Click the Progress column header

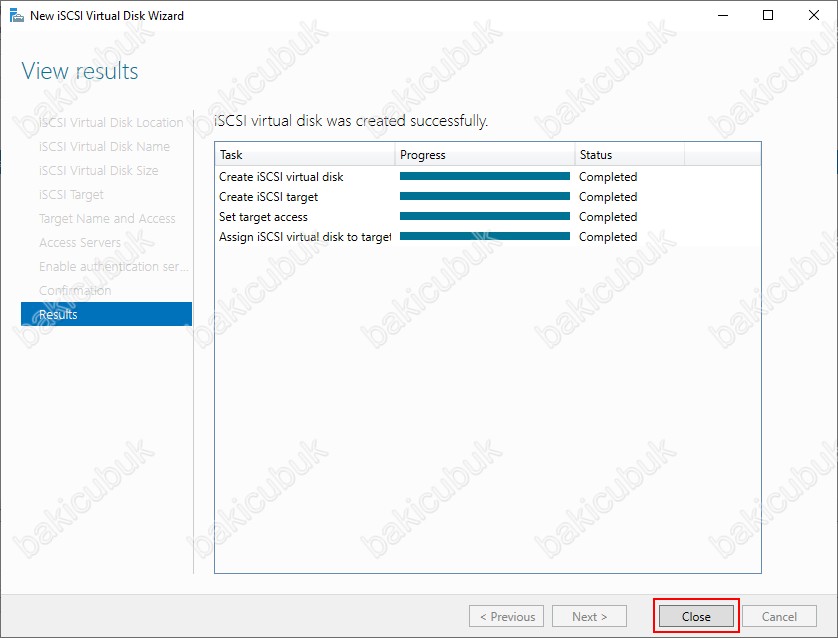(x=485, y=154)
